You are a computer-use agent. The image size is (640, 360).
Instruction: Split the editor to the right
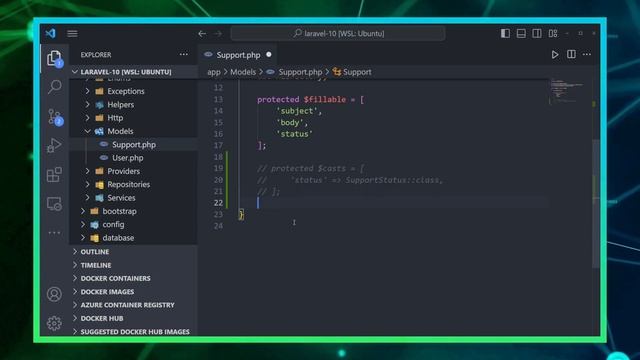click(571, 54)
